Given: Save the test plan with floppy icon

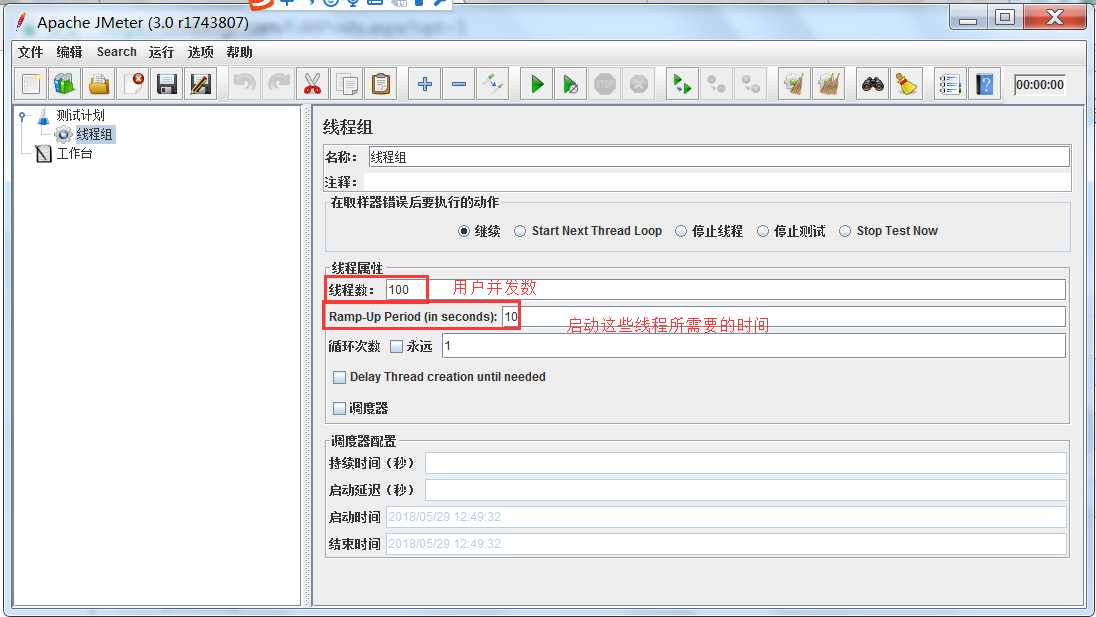Looking at the screenshot, I should pos(166,85).
